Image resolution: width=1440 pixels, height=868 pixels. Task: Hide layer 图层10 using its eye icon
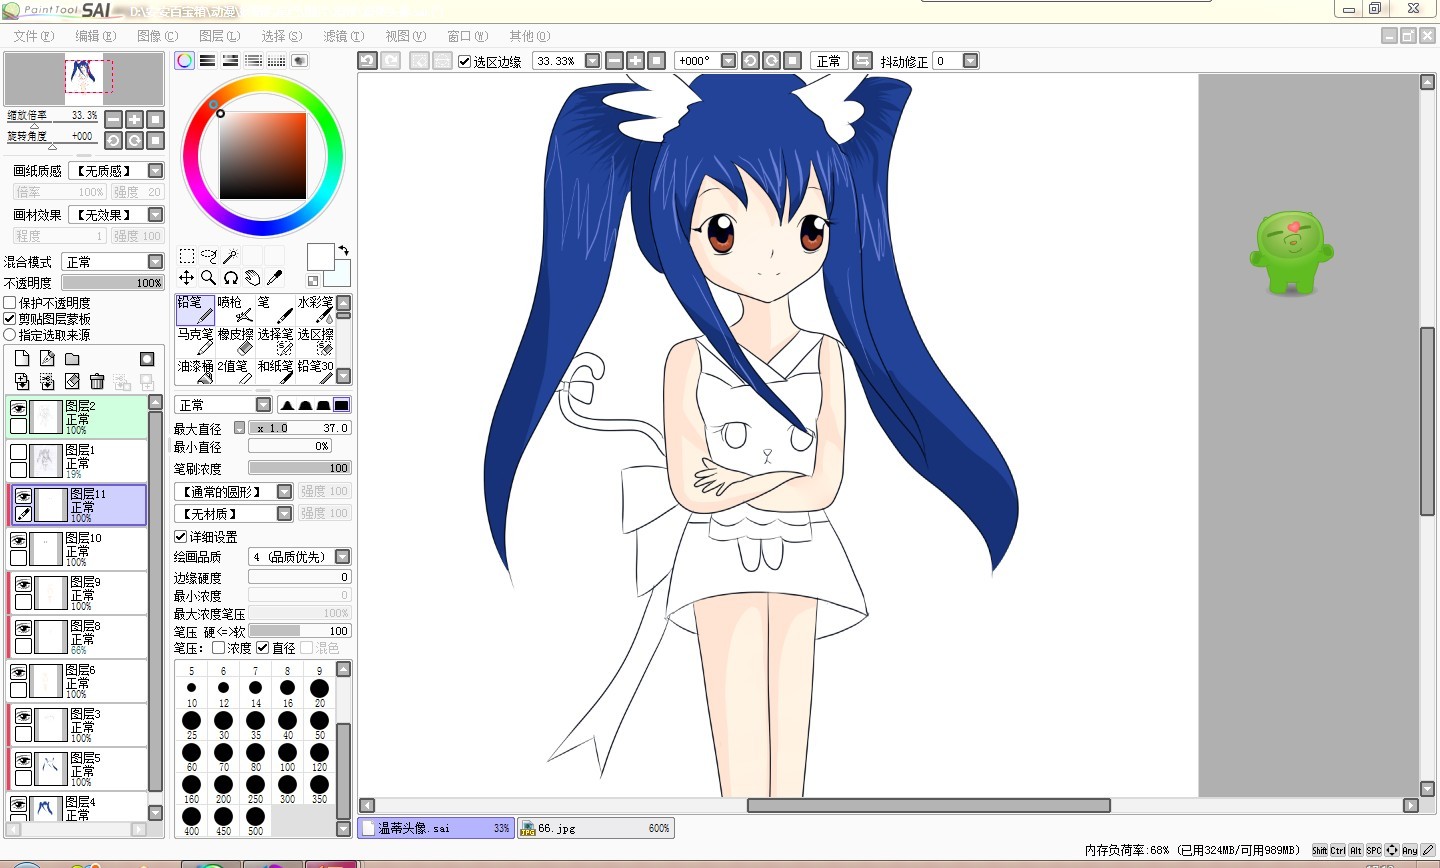pos(18,540)
